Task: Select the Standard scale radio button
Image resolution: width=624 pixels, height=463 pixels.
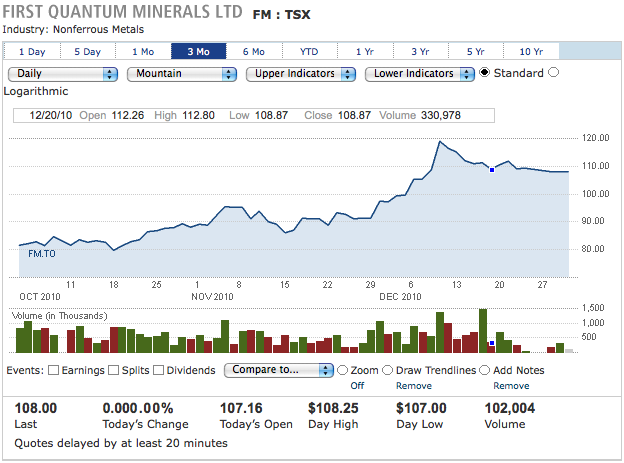Action: 484,72
